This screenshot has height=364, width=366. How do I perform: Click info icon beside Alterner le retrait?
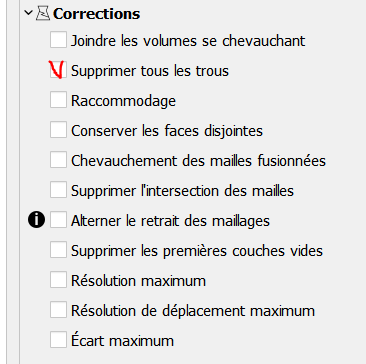point(36,221)
